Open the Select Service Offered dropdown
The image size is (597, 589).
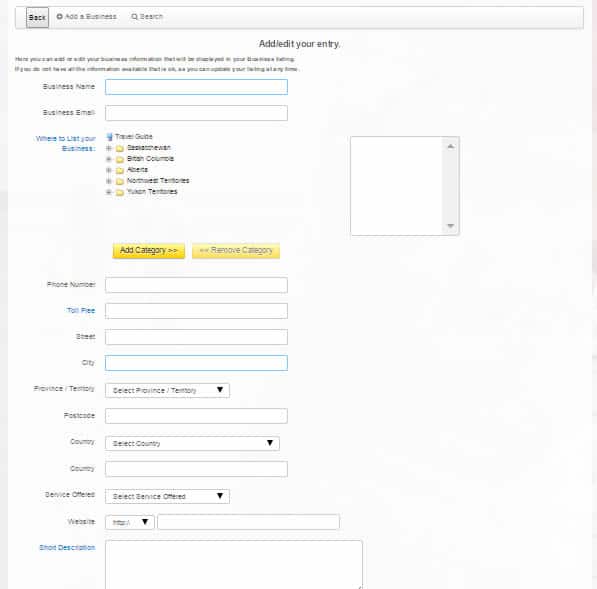pos(168,496)
